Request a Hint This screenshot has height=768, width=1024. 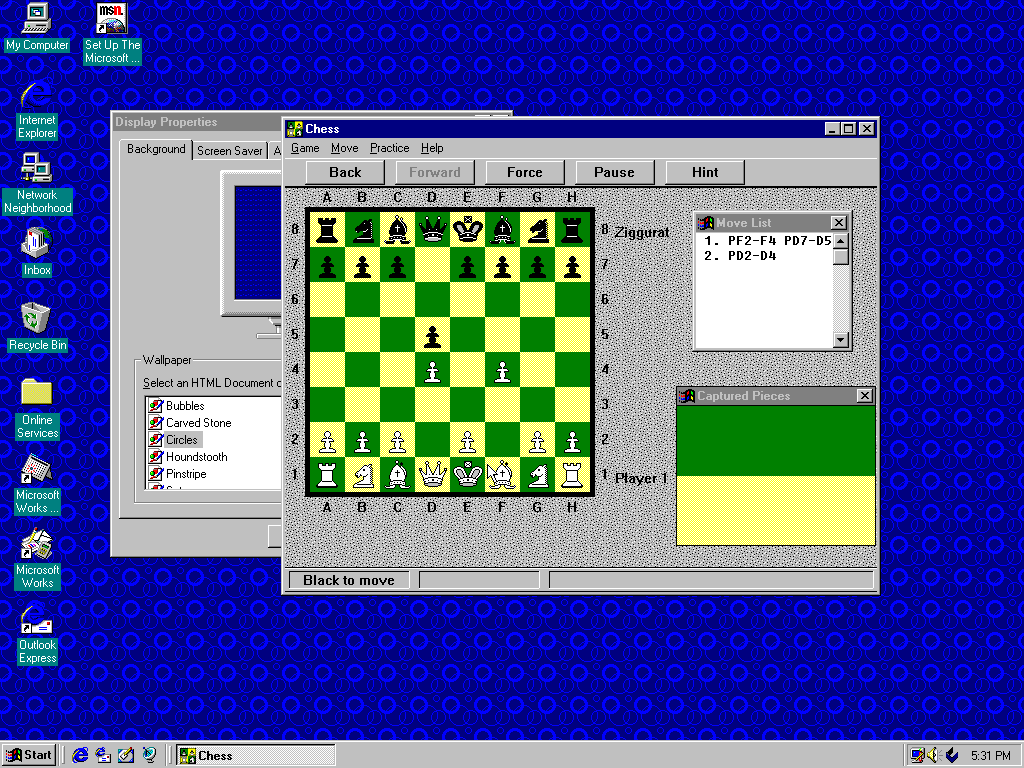coord(705,172)
